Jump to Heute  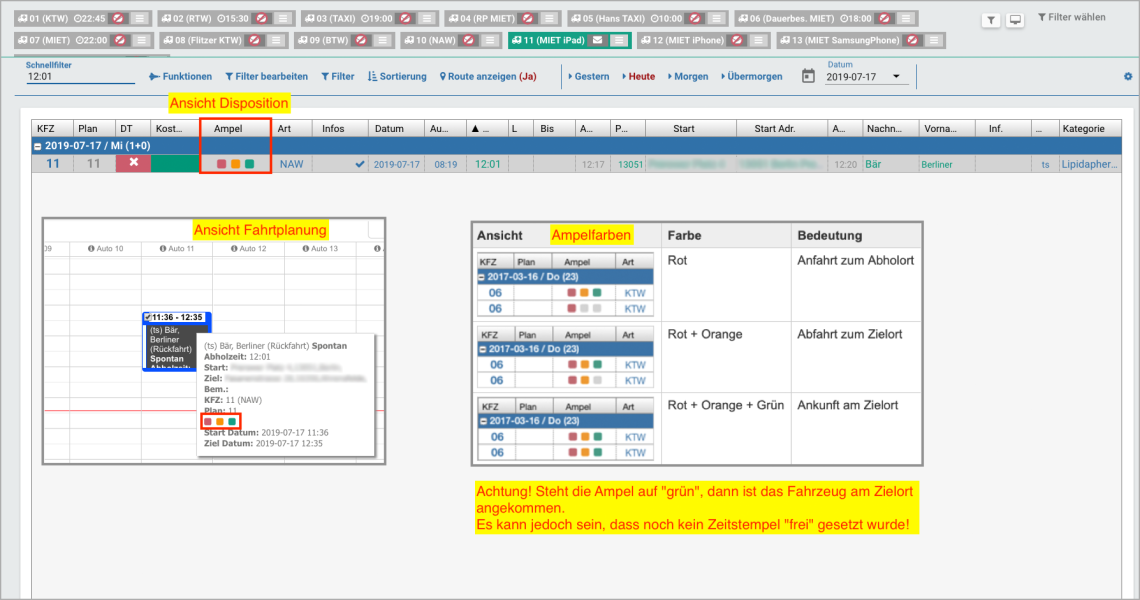tap(639, 76)
